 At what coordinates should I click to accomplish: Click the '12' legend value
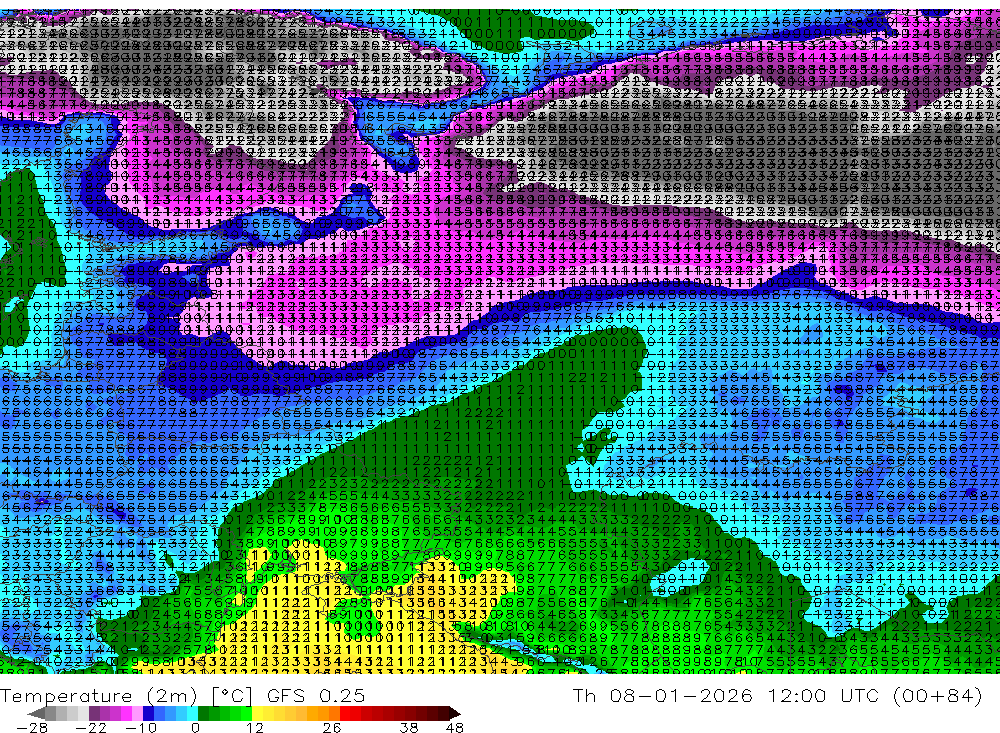[x=255, y=727]
